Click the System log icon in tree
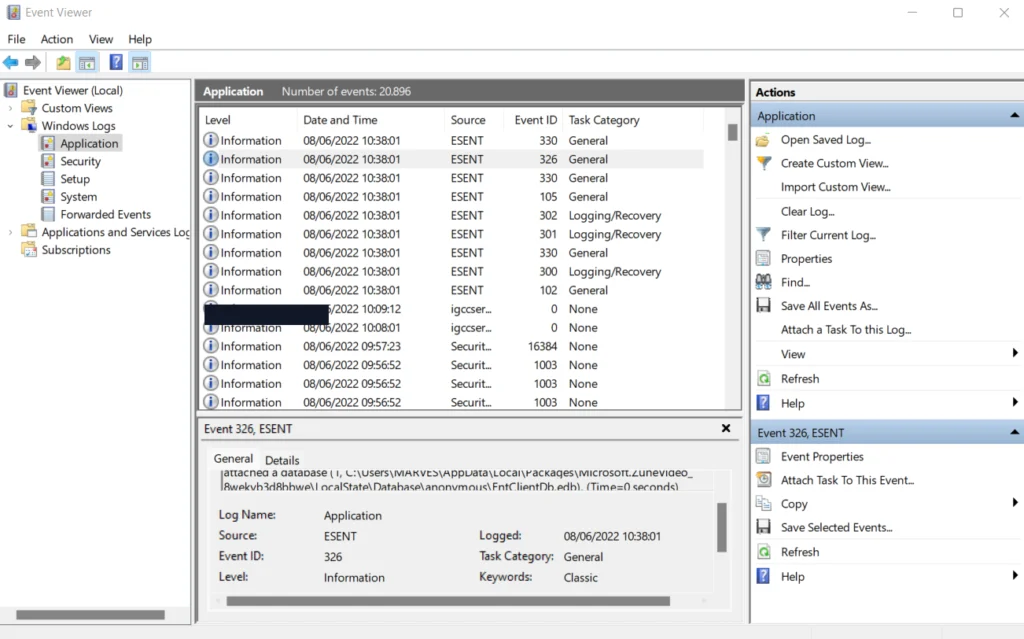 pyautogui.click(x=48, y=196)
